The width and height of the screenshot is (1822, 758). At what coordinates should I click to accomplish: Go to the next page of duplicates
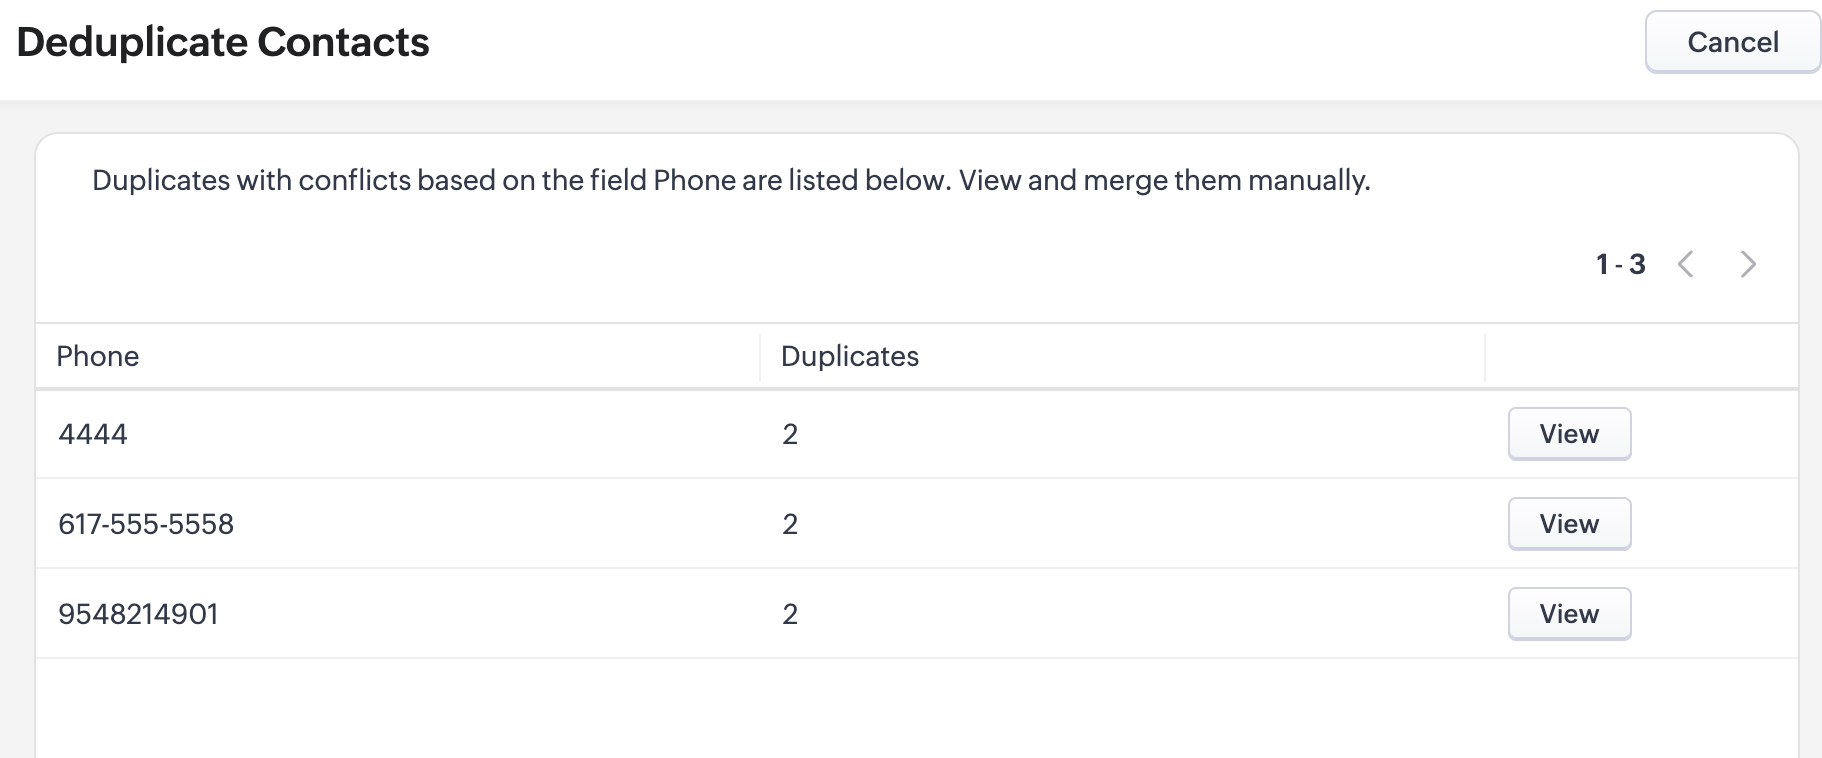pyautogui.click(x=1748, y=264)
